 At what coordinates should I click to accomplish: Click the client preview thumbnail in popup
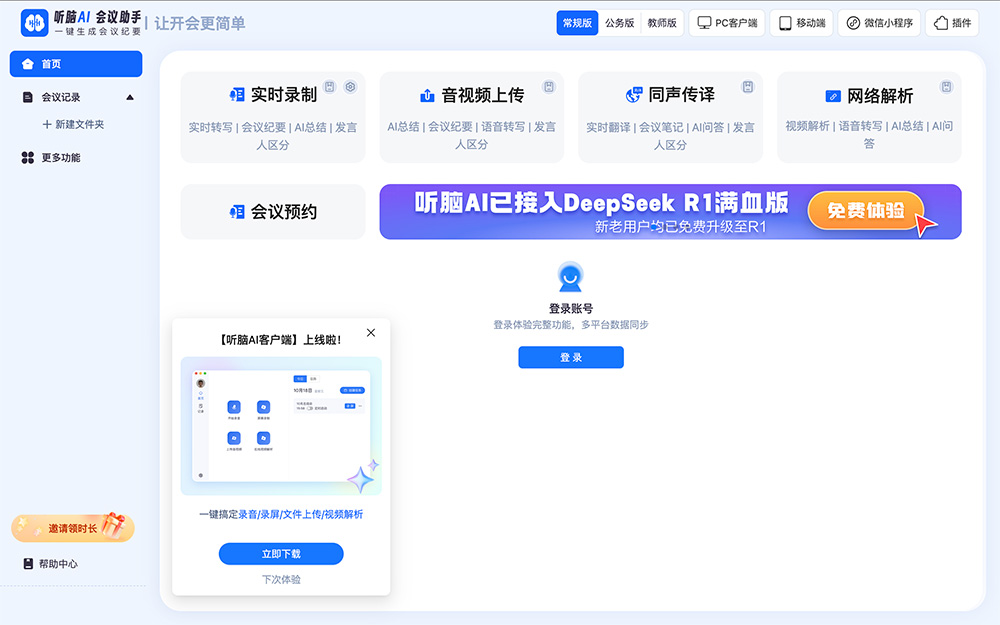coord(281,426)
